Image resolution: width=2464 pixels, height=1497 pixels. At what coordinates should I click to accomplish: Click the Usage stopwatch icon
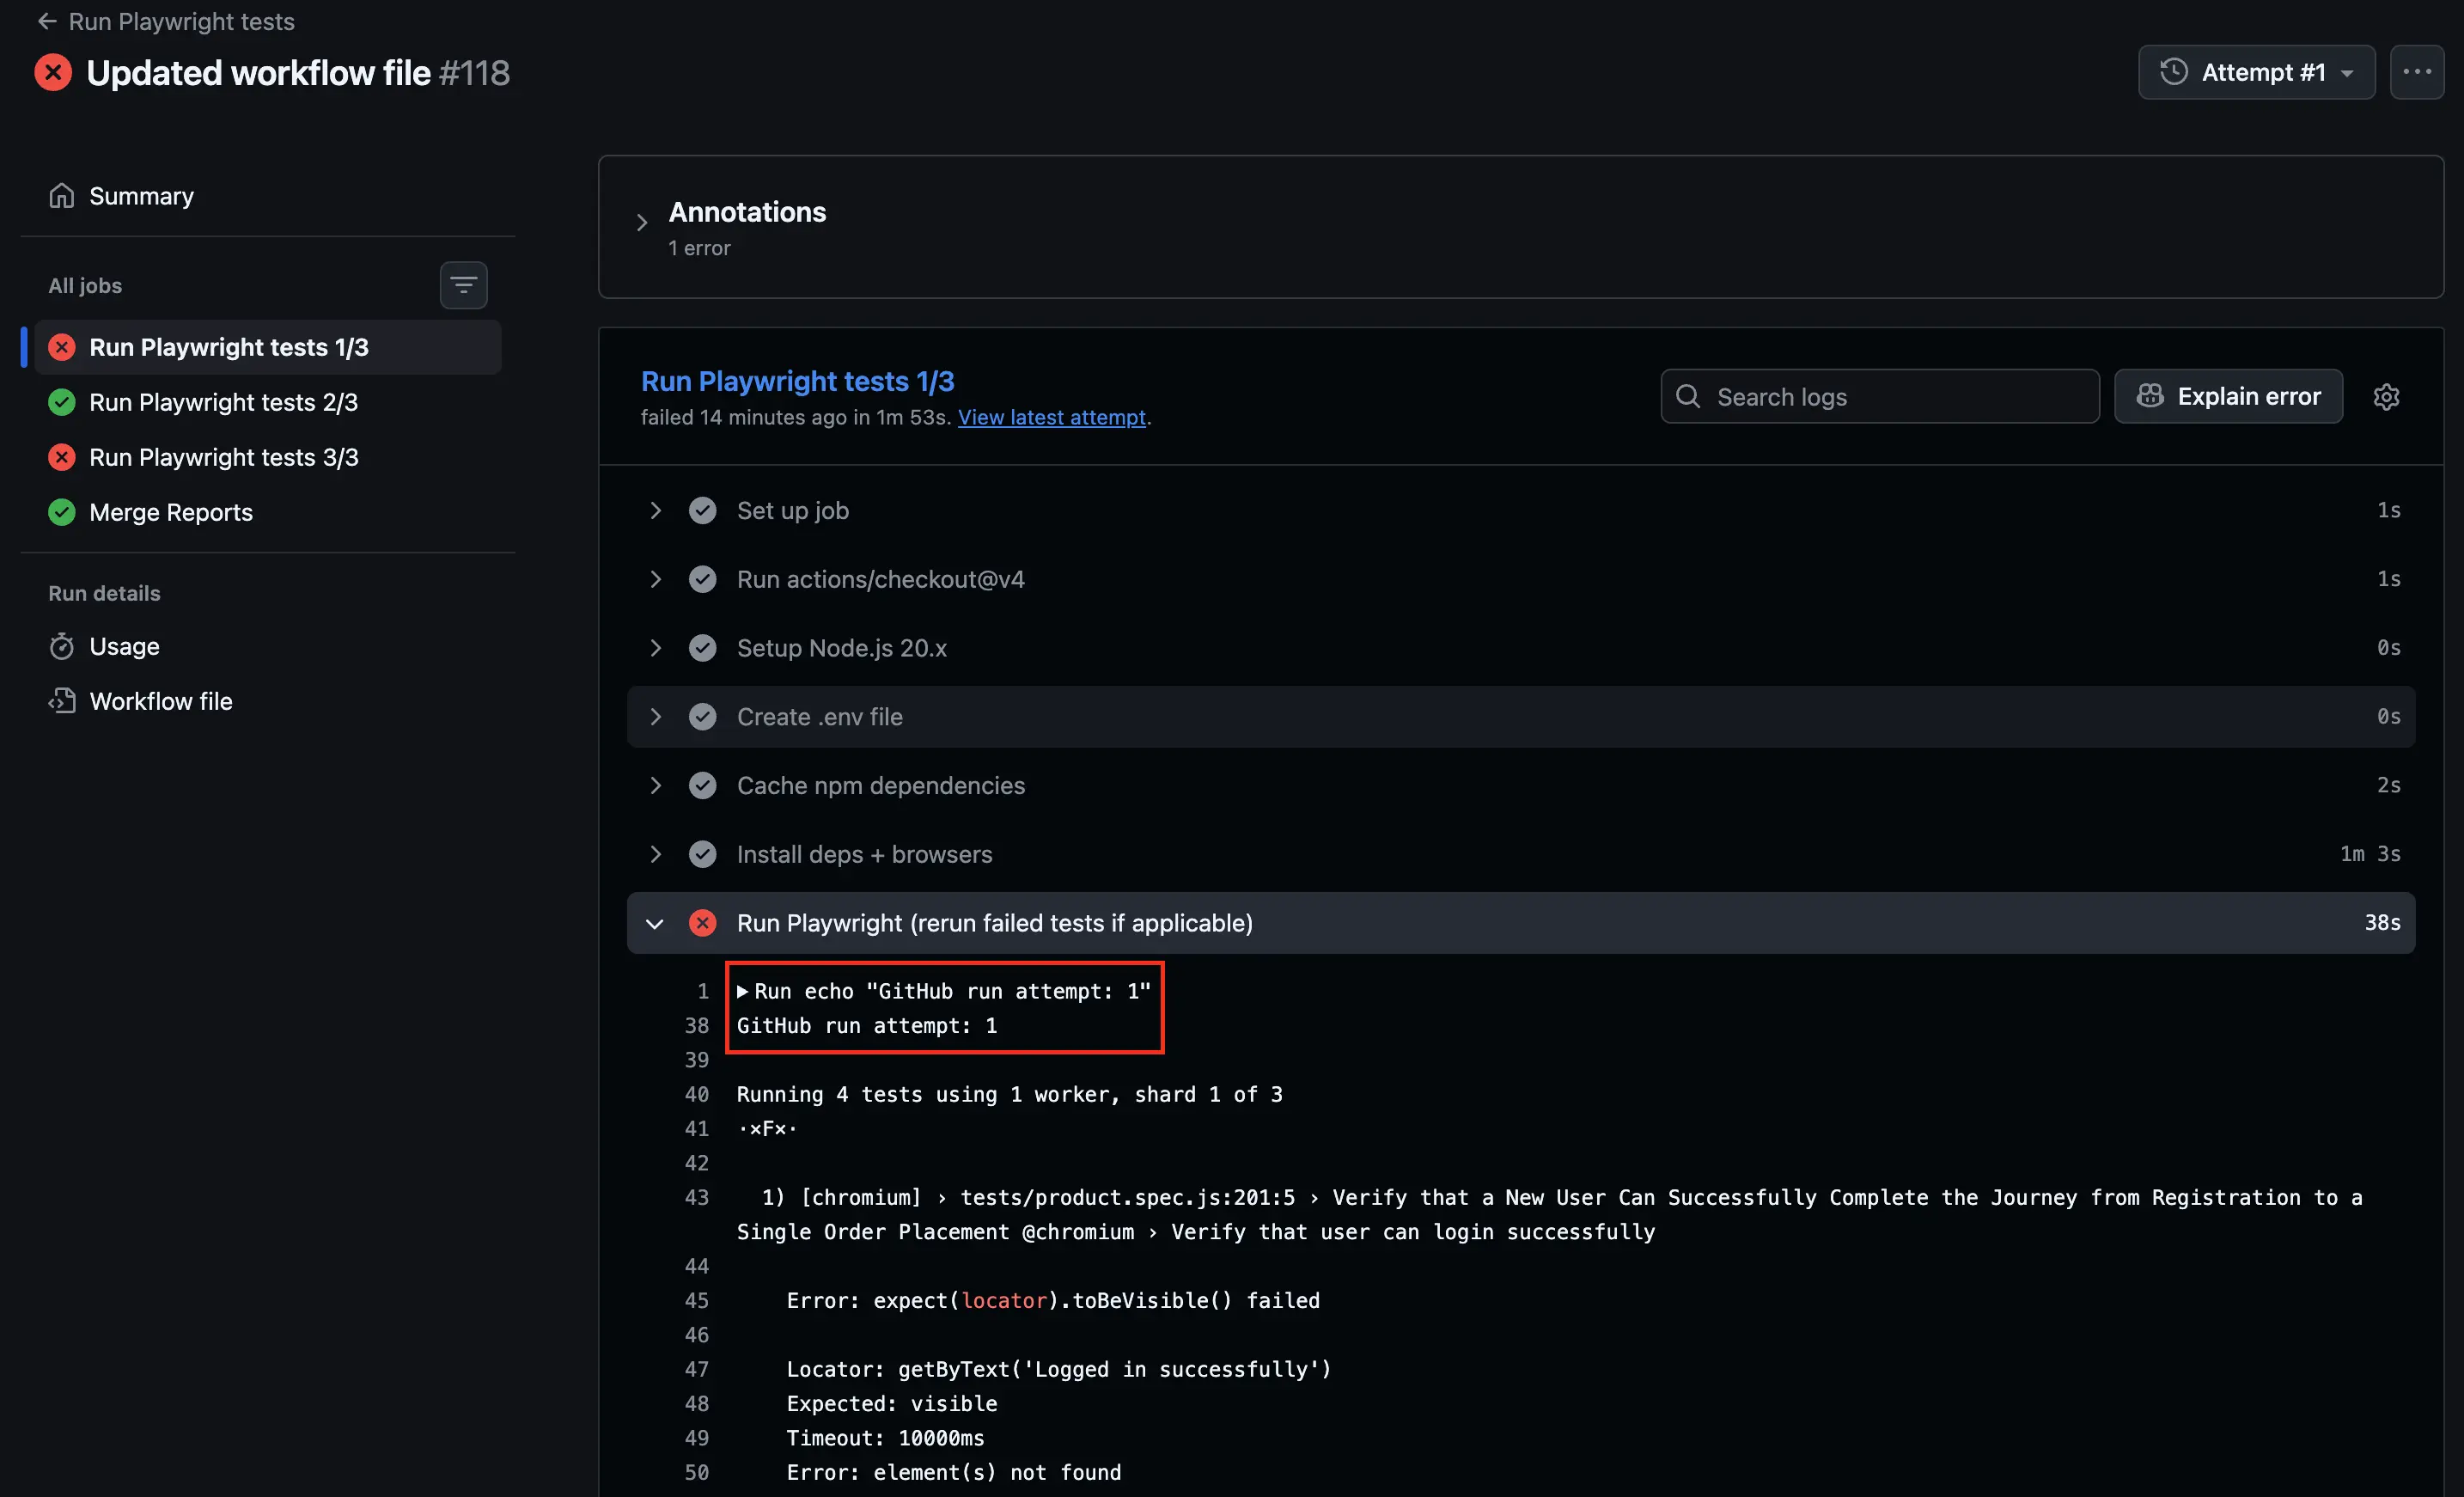pyautogui.click(x=62, y=646)
